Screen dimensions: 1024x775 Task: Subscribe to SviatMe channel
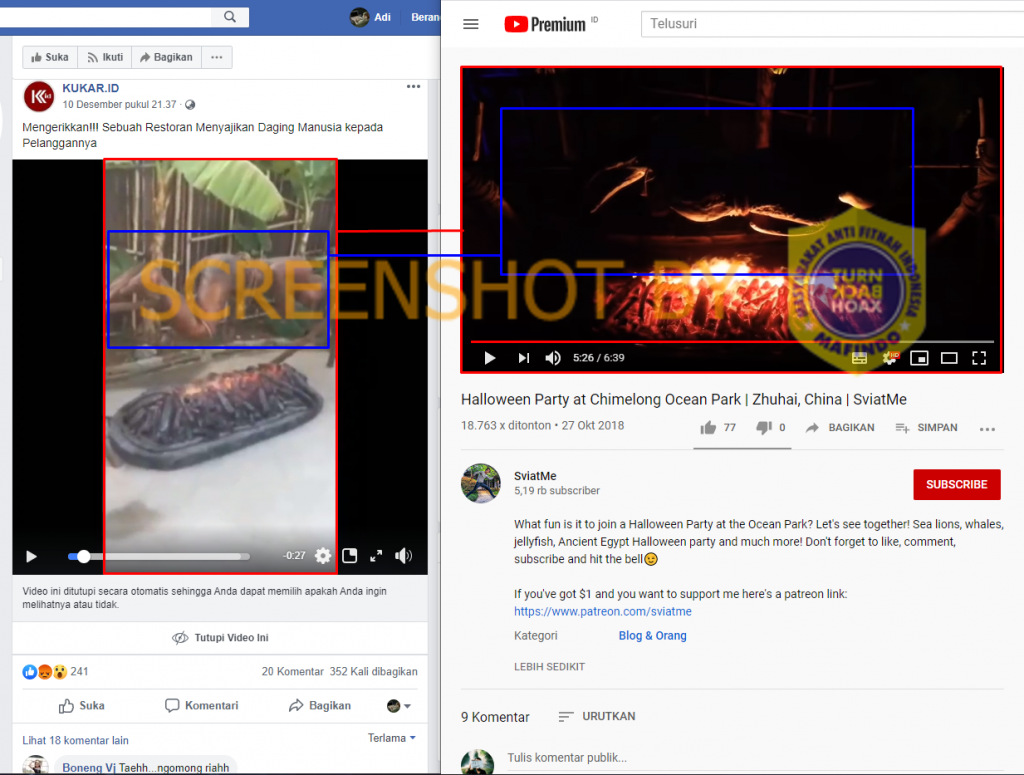point(957,484)
